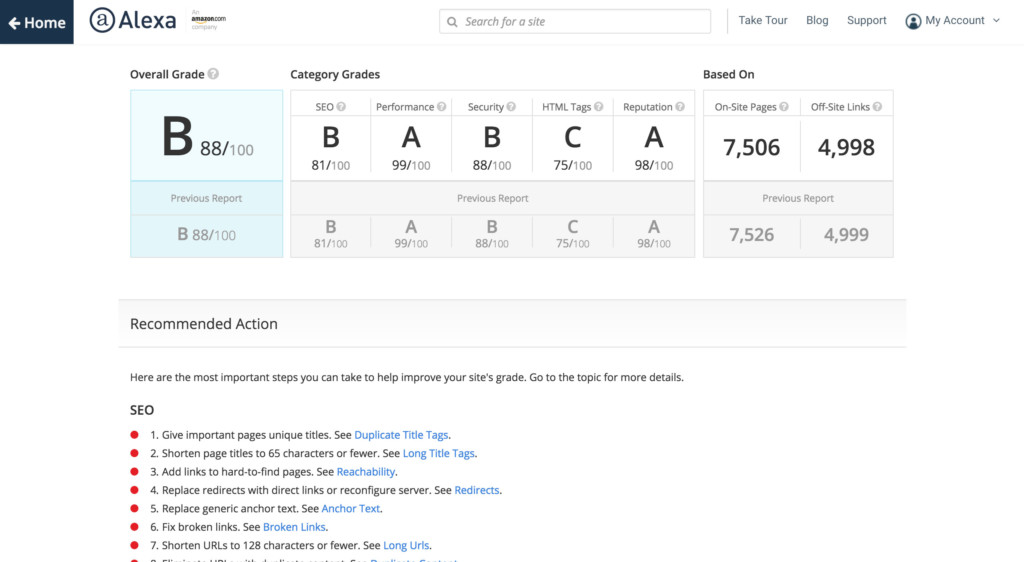Click the Security help question mark icon
This screenshot has width=1024, height=562.
click(512, 107)
